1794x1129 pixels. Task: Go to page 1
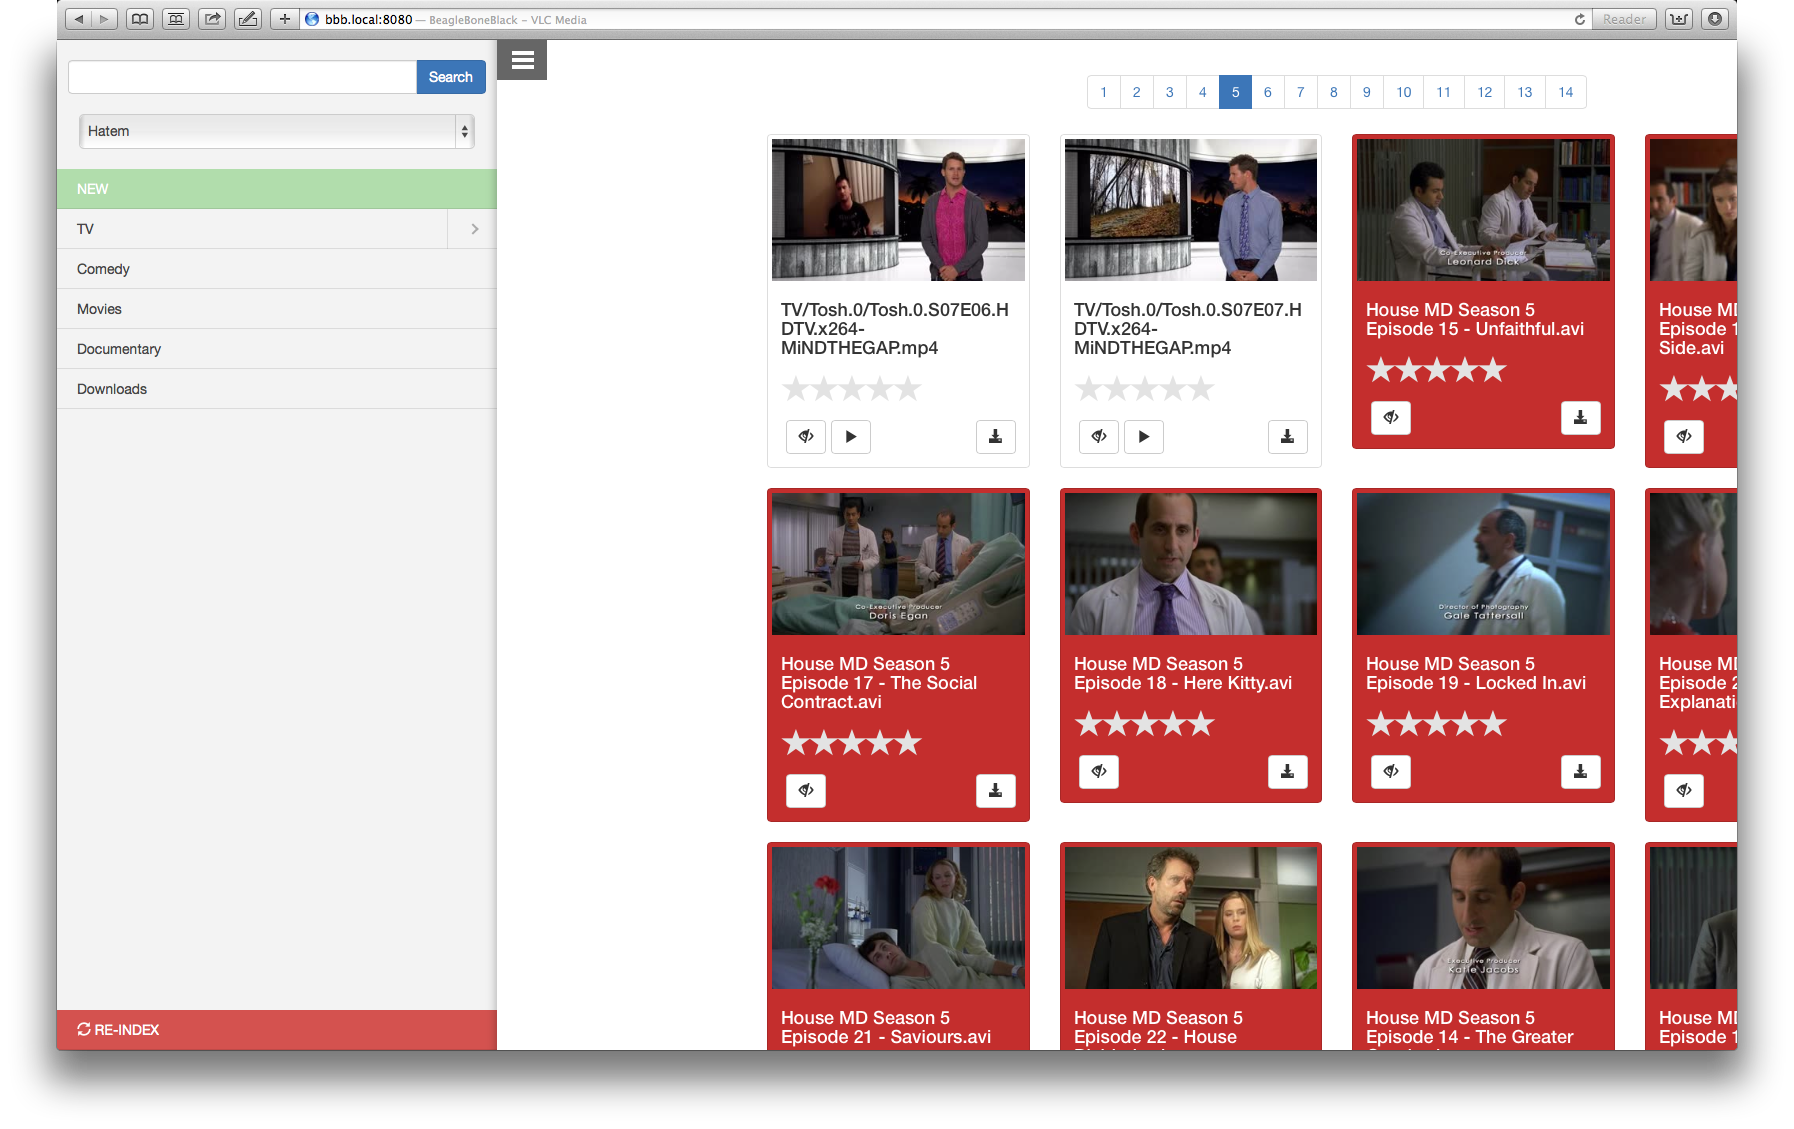tap(1104, 92)
